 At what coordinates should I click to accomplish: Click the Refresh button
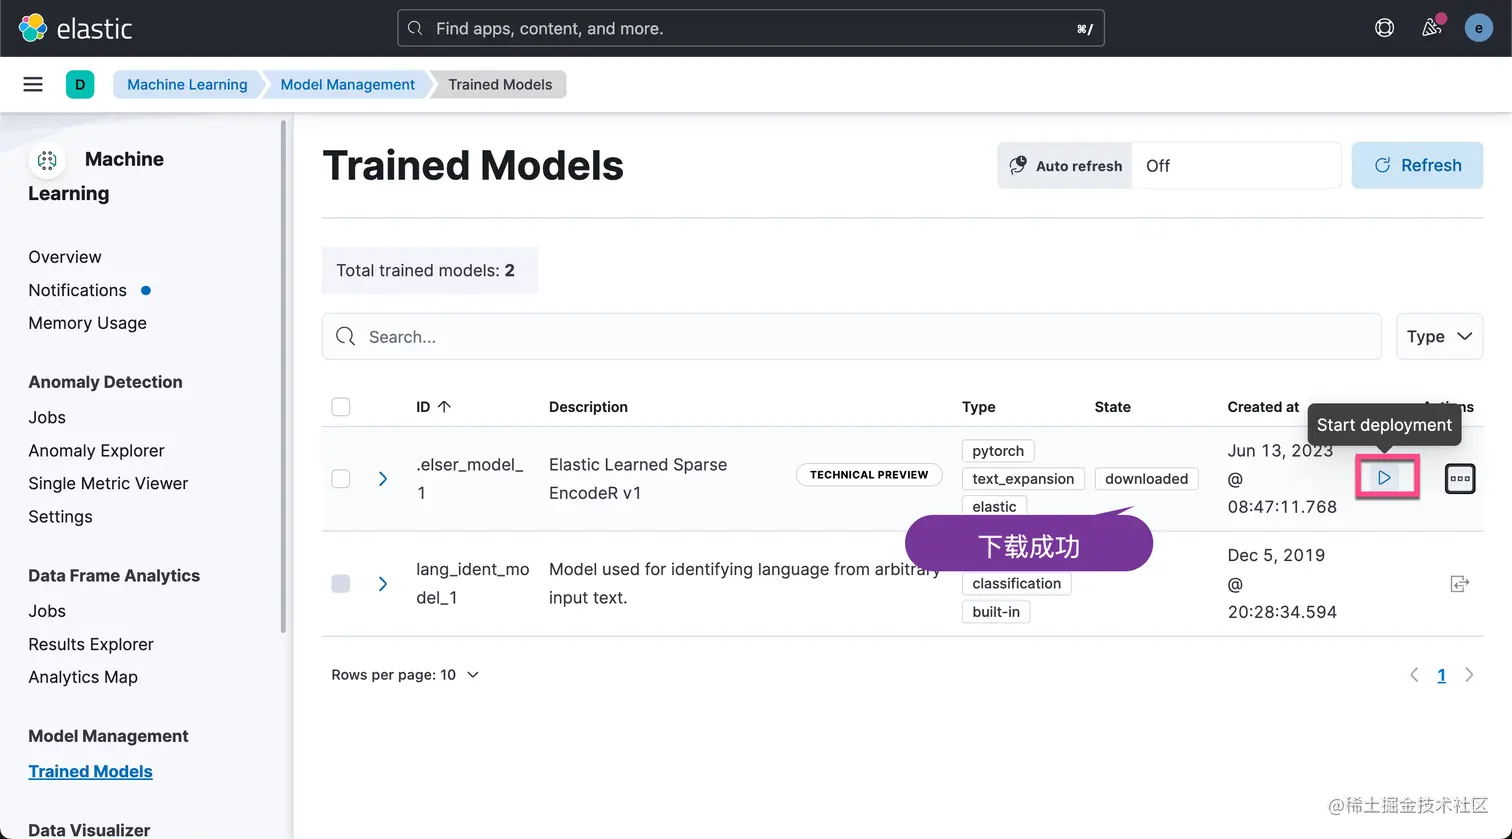[x=1417, y=165]
